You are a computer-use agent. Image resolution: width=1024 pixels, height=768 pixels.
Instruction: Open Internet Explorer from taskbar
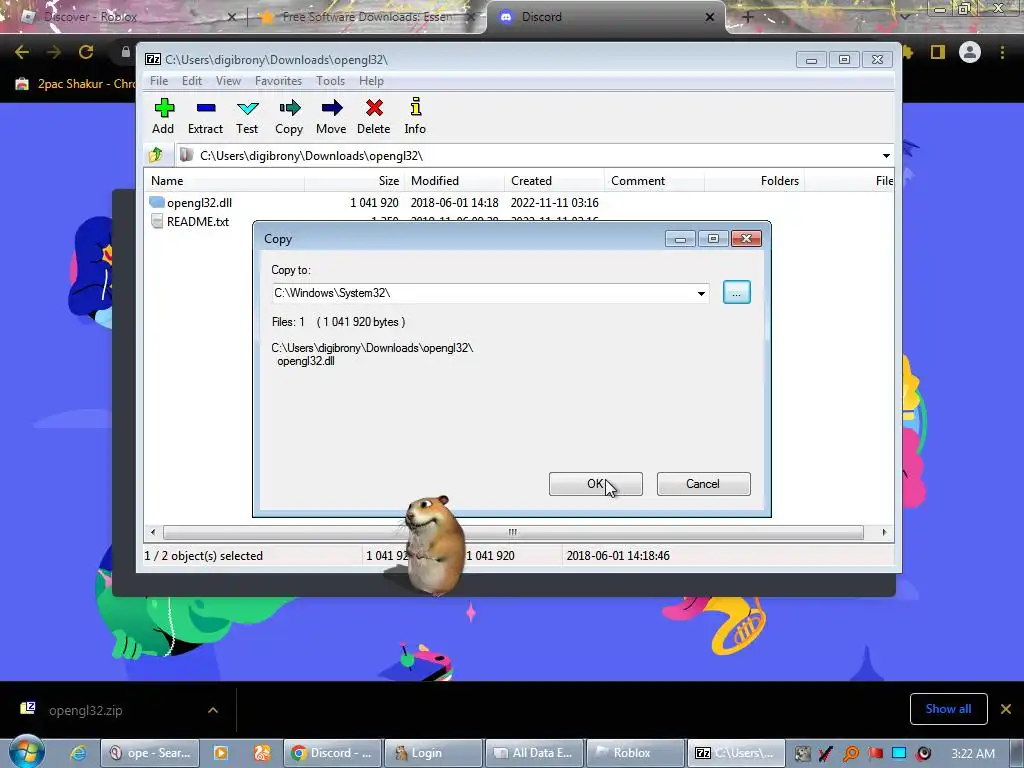[x=78, y=753]
